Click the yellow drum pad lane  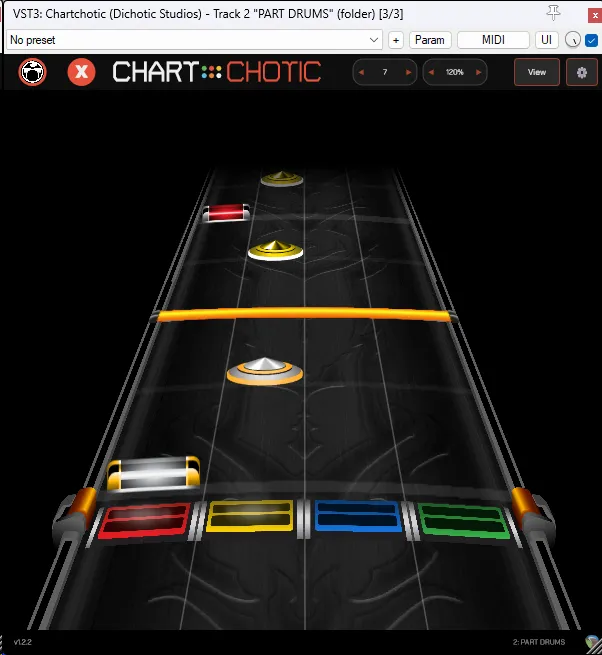click(250, 516)
